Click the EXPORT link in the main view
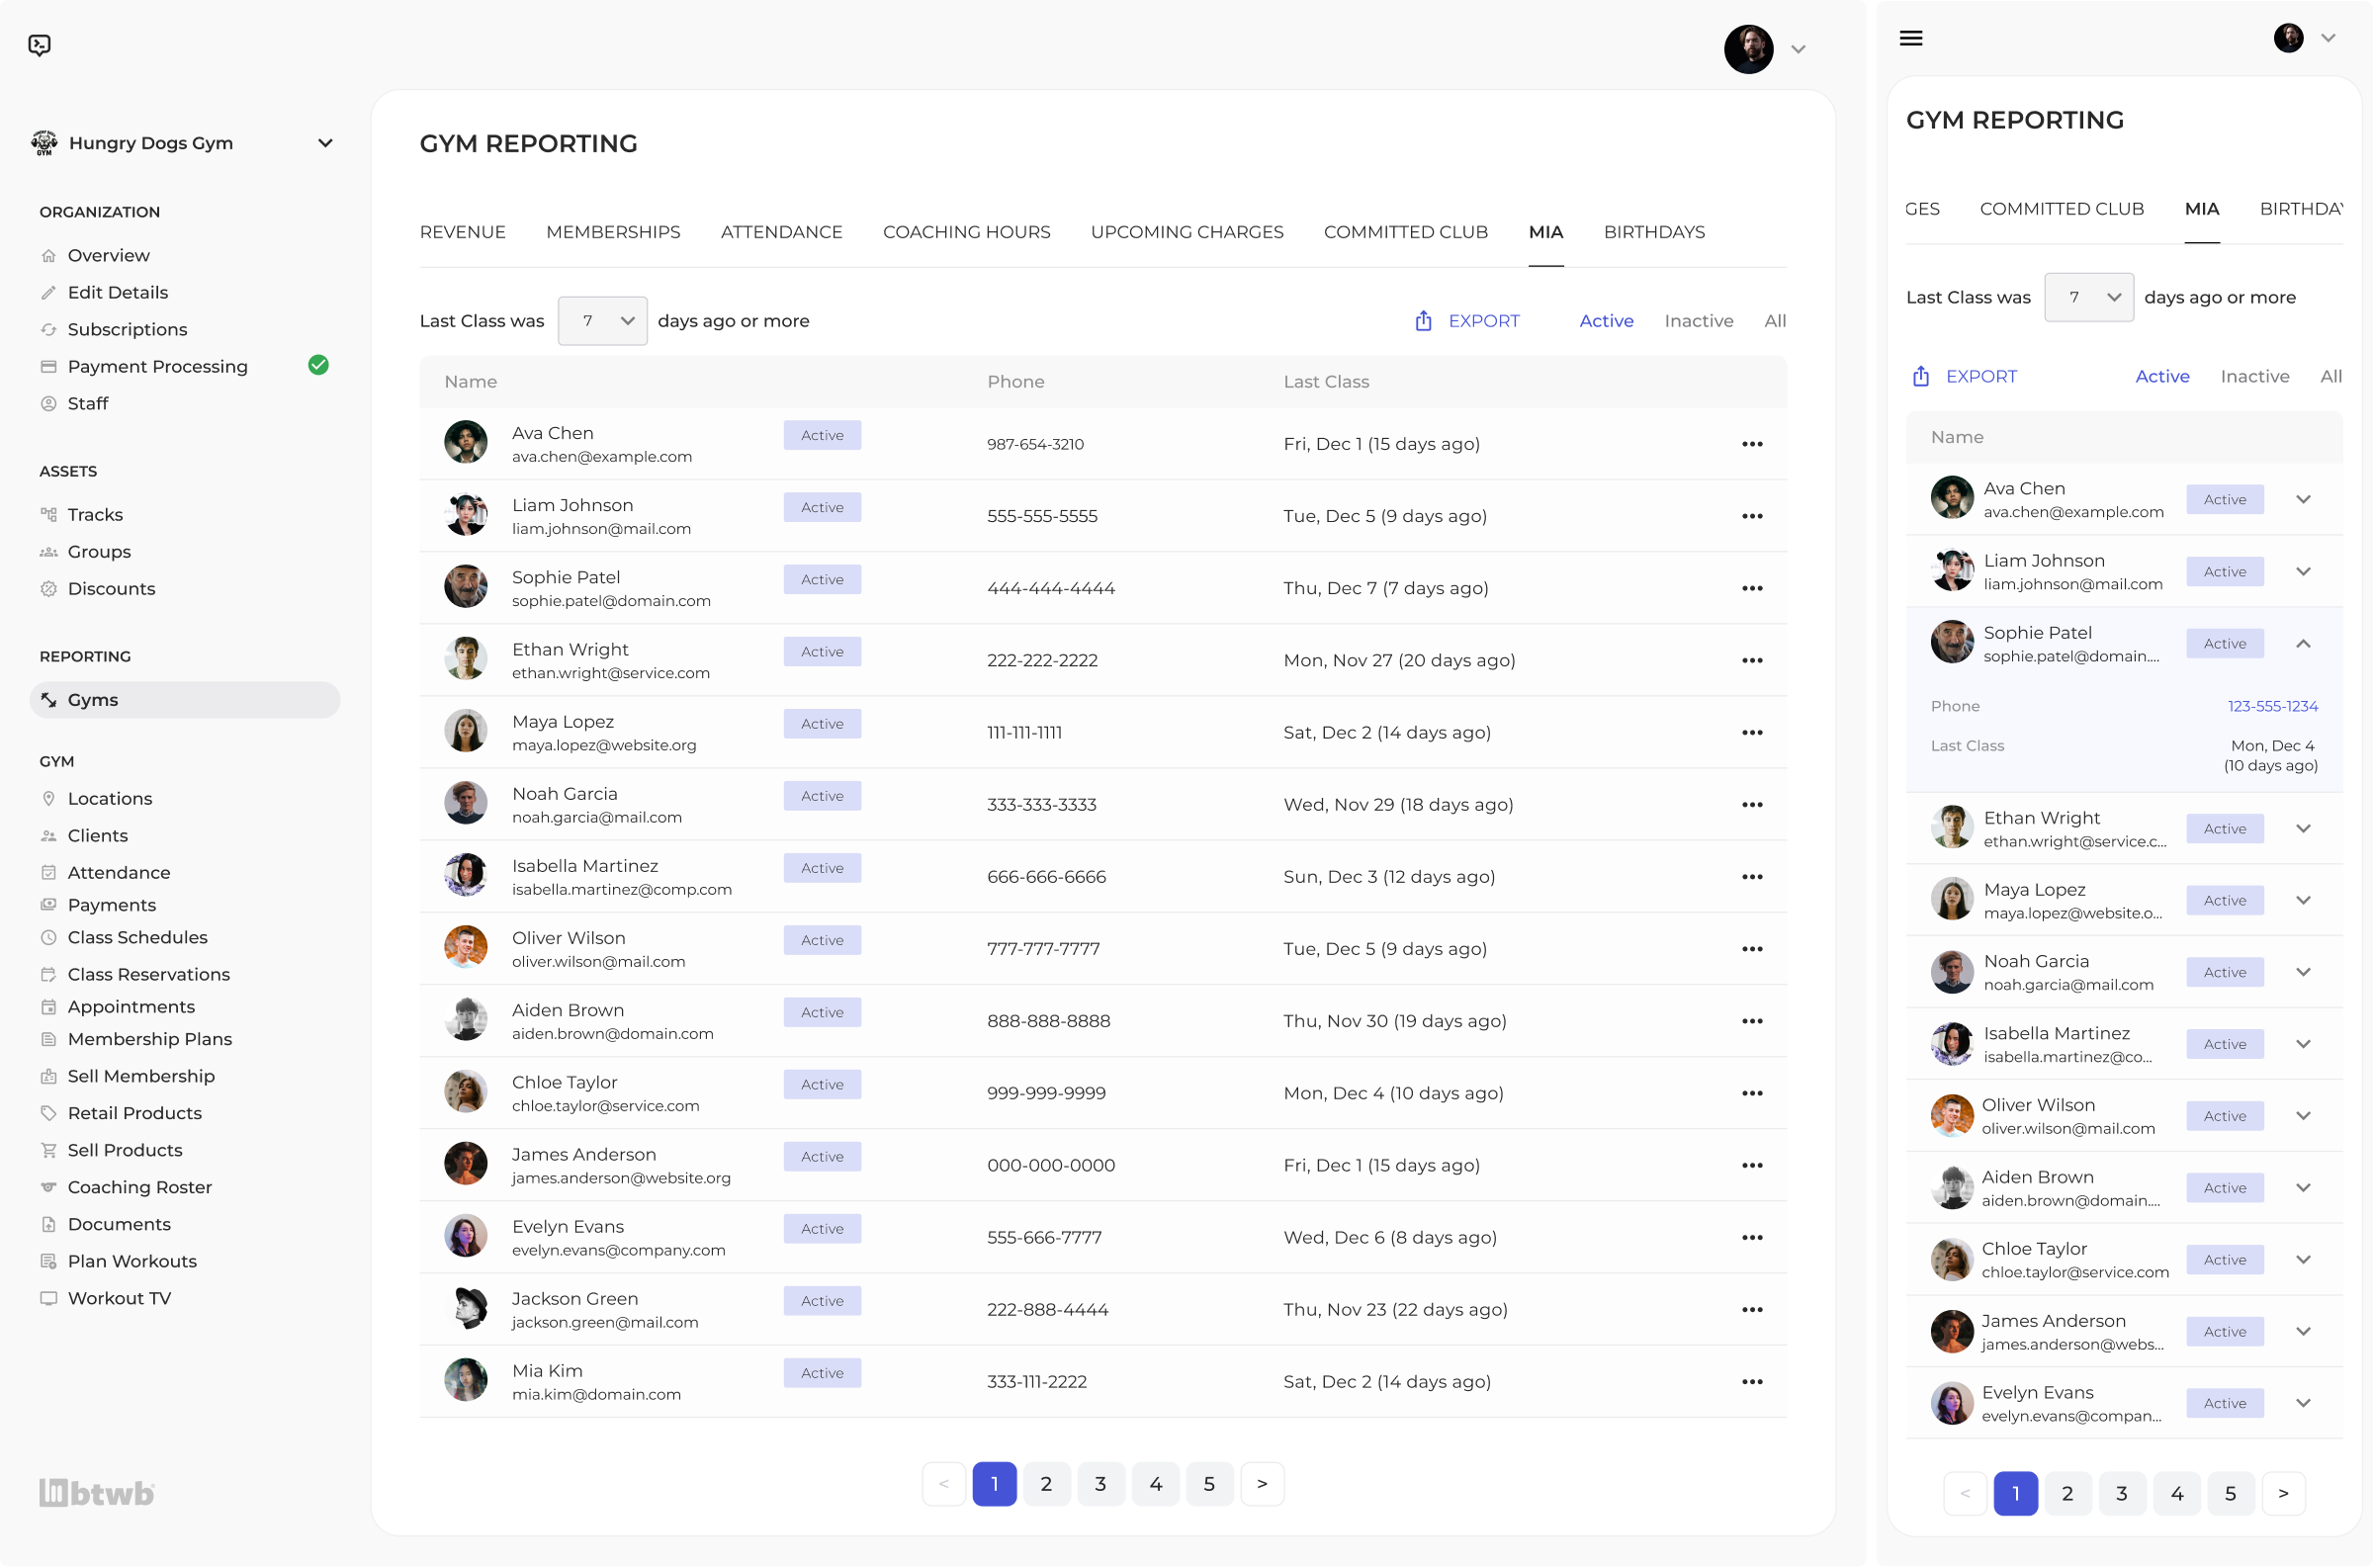 coord(1484,320)
